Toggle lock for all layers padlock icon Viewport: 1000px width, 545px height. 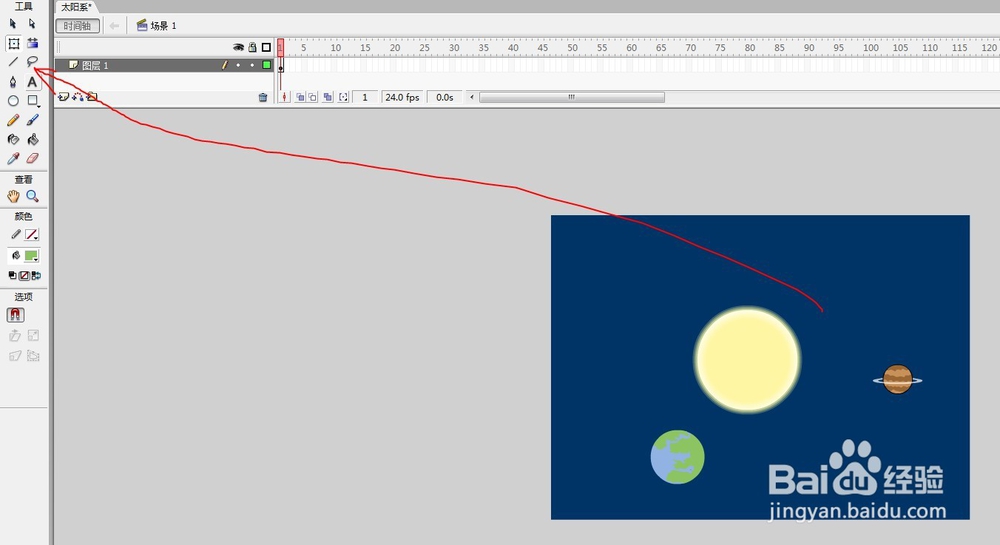pos(253,47)
